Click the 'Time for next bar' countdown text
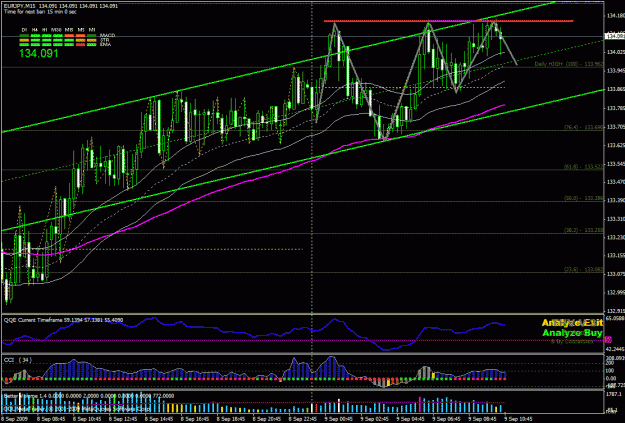The width and height of the screenshot is (625, 423). (41, 12)
